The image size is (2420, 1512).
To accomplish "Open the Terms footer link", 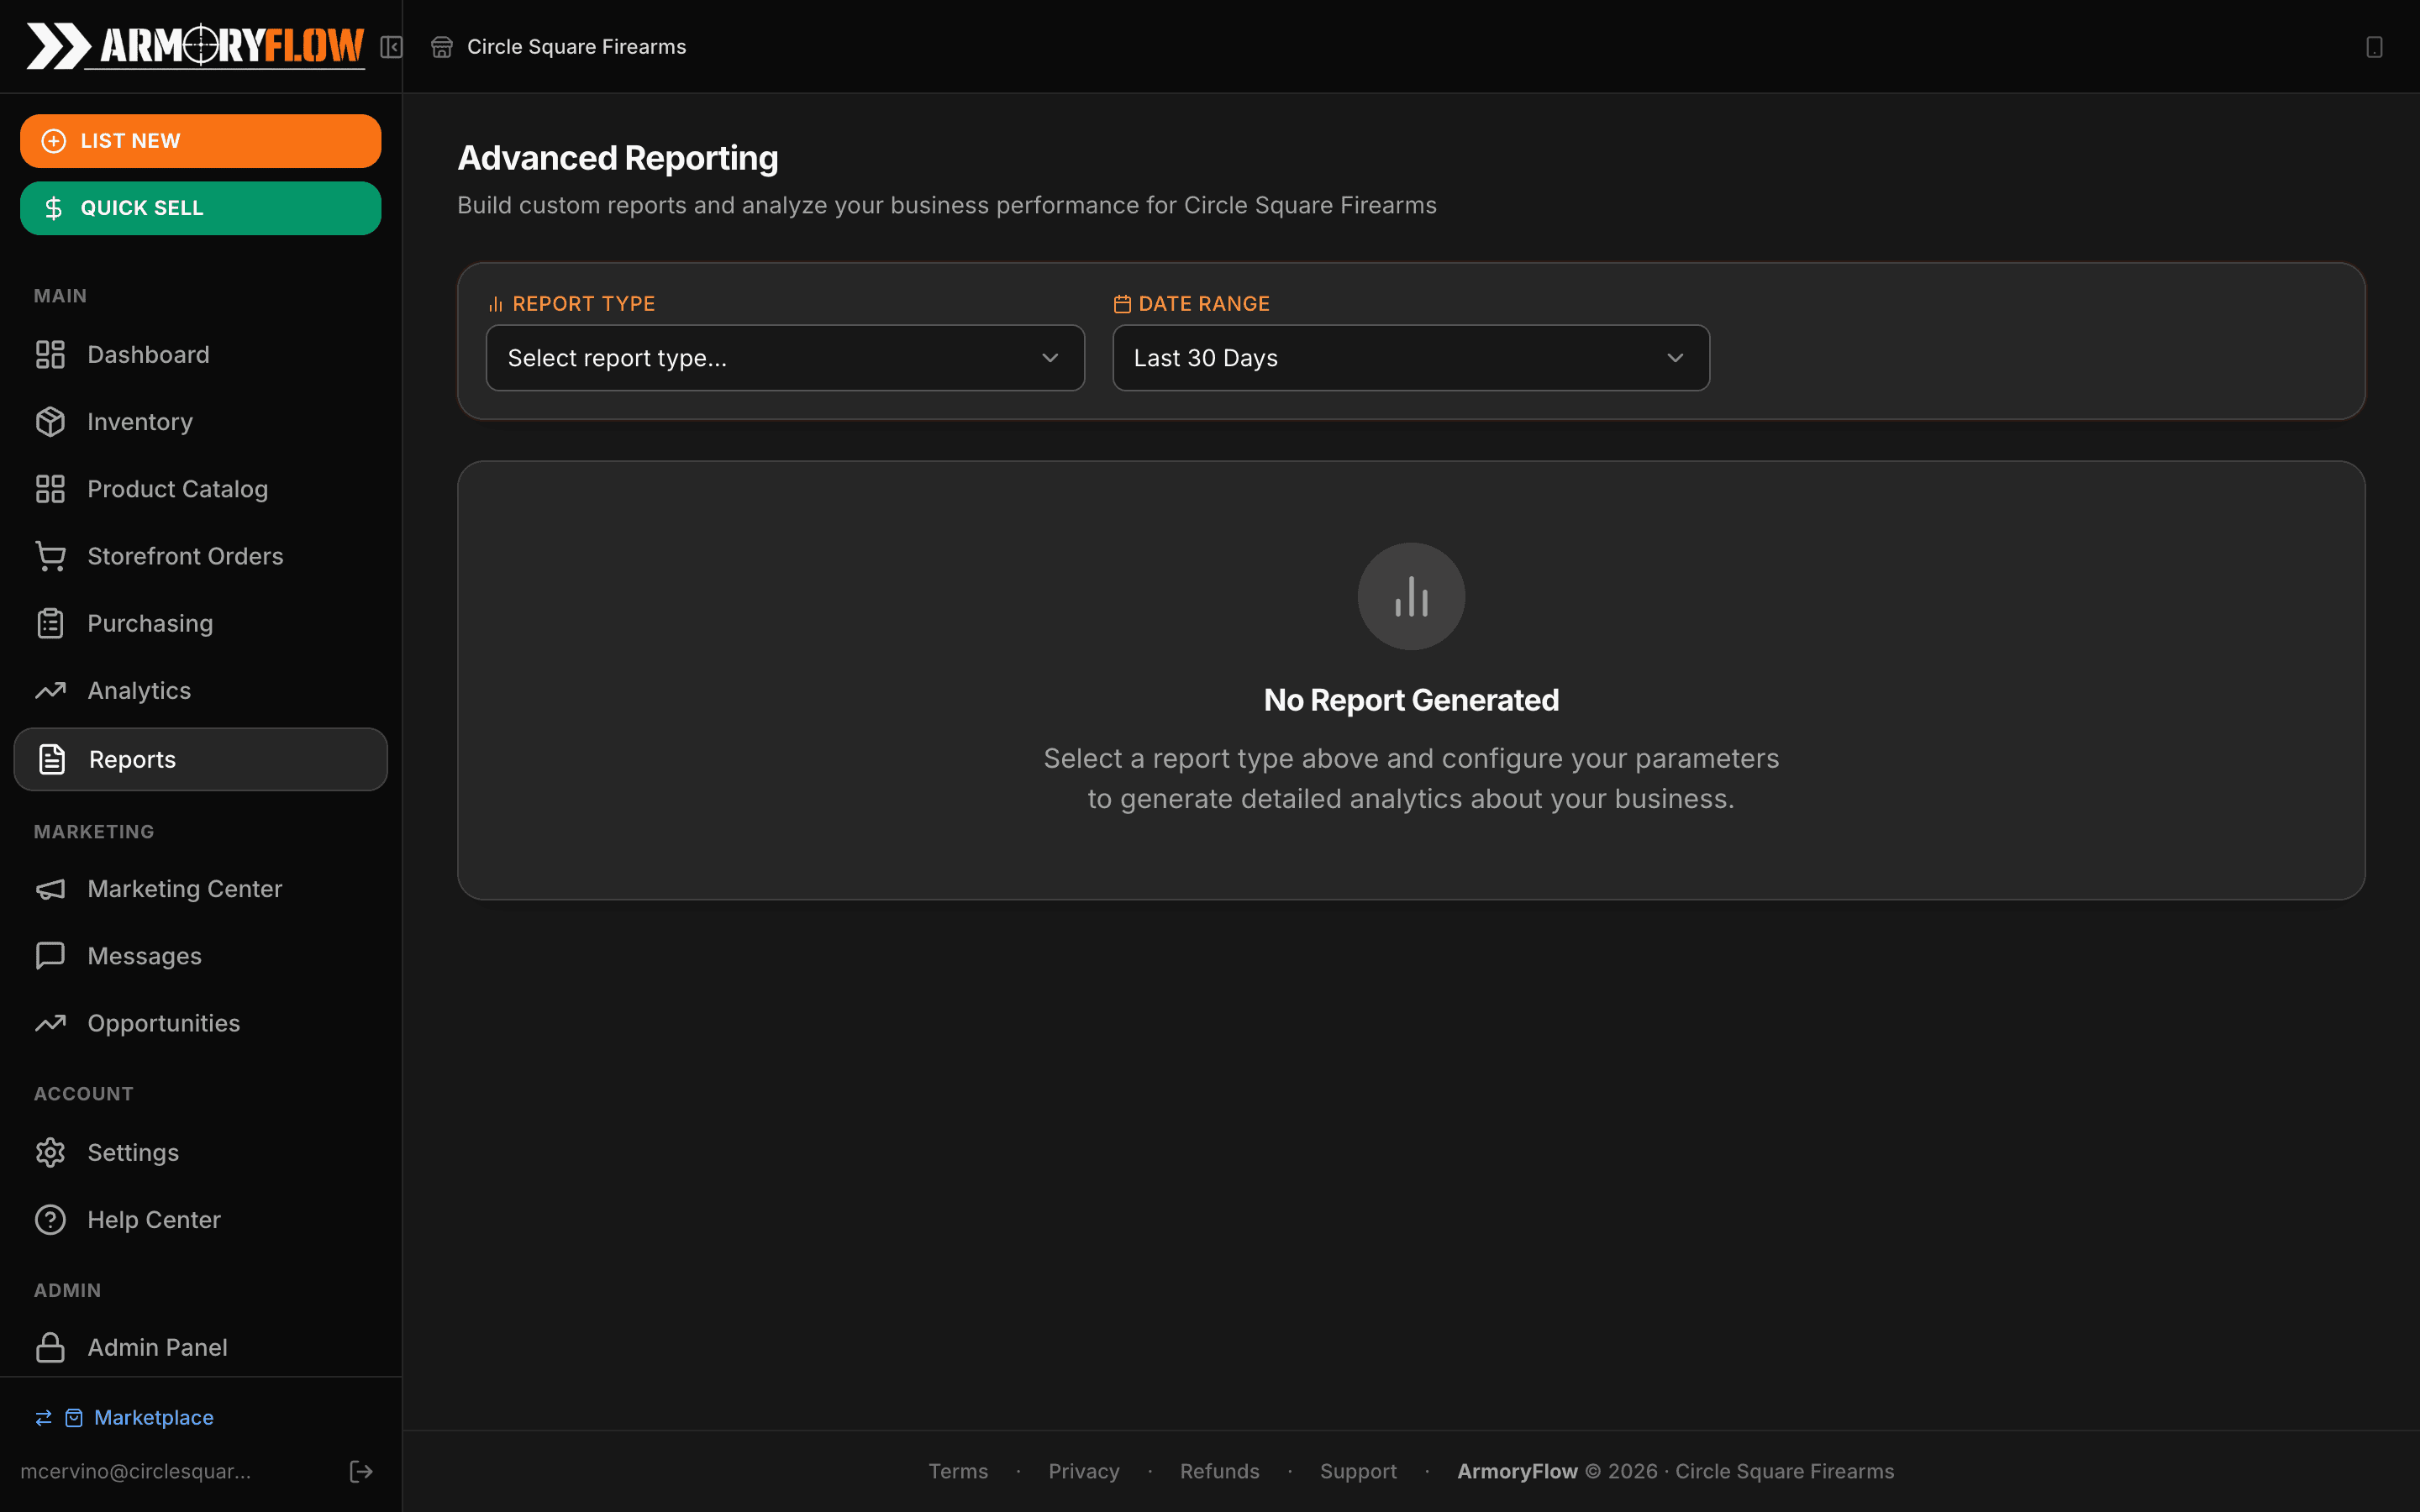I will pyautogui.click(x=957, y=1471).
